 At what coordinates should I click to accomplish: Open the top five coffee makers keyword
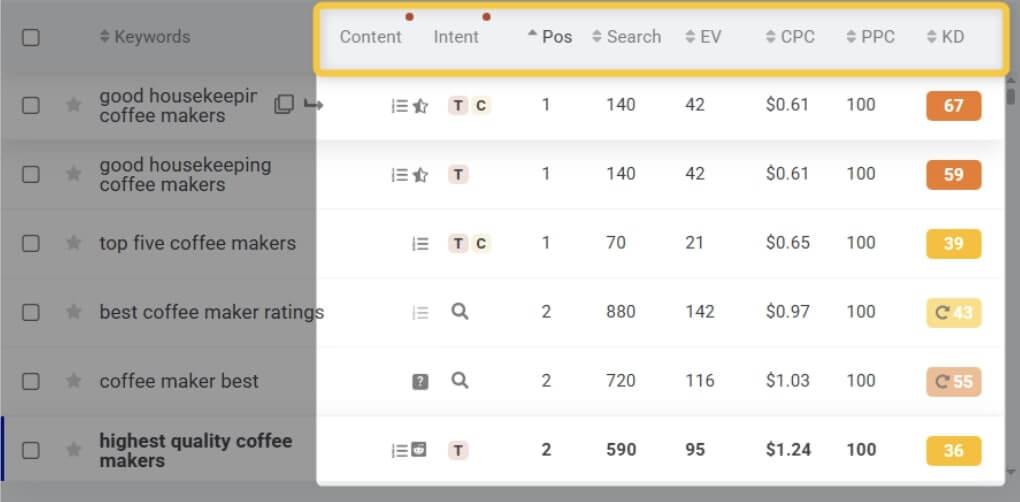pos(198,243)
